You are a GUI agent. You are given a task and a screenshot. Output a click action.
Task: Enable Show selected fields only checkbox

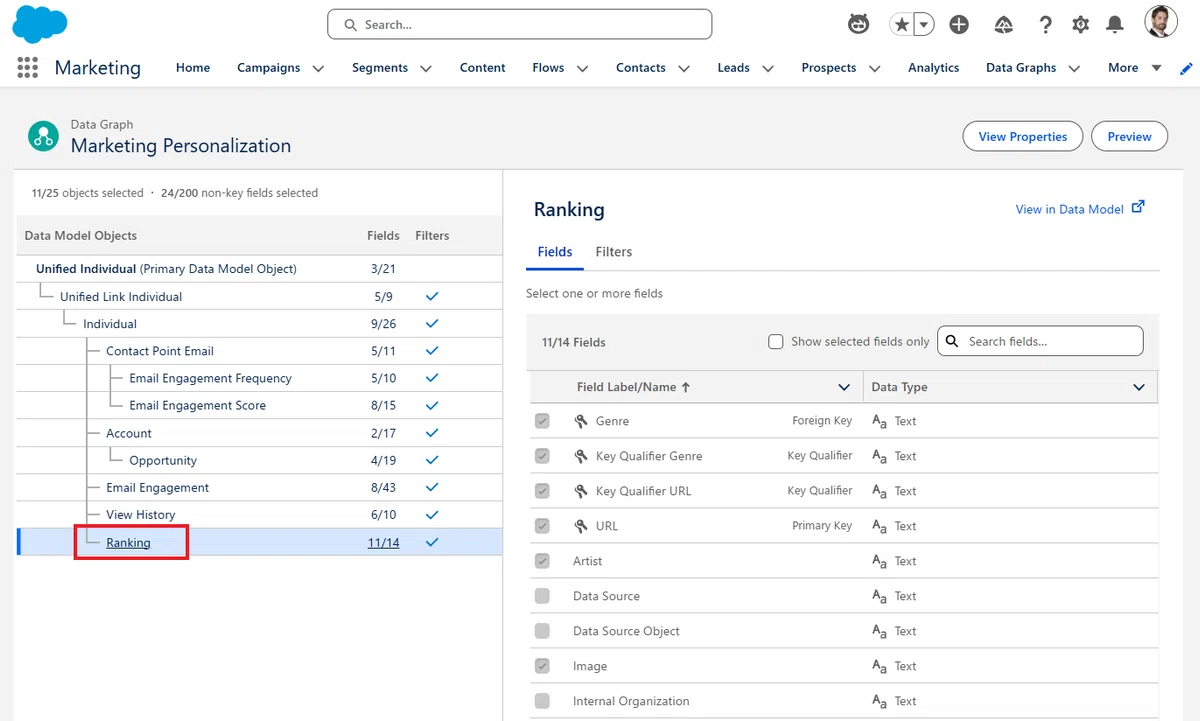[775, 341]
